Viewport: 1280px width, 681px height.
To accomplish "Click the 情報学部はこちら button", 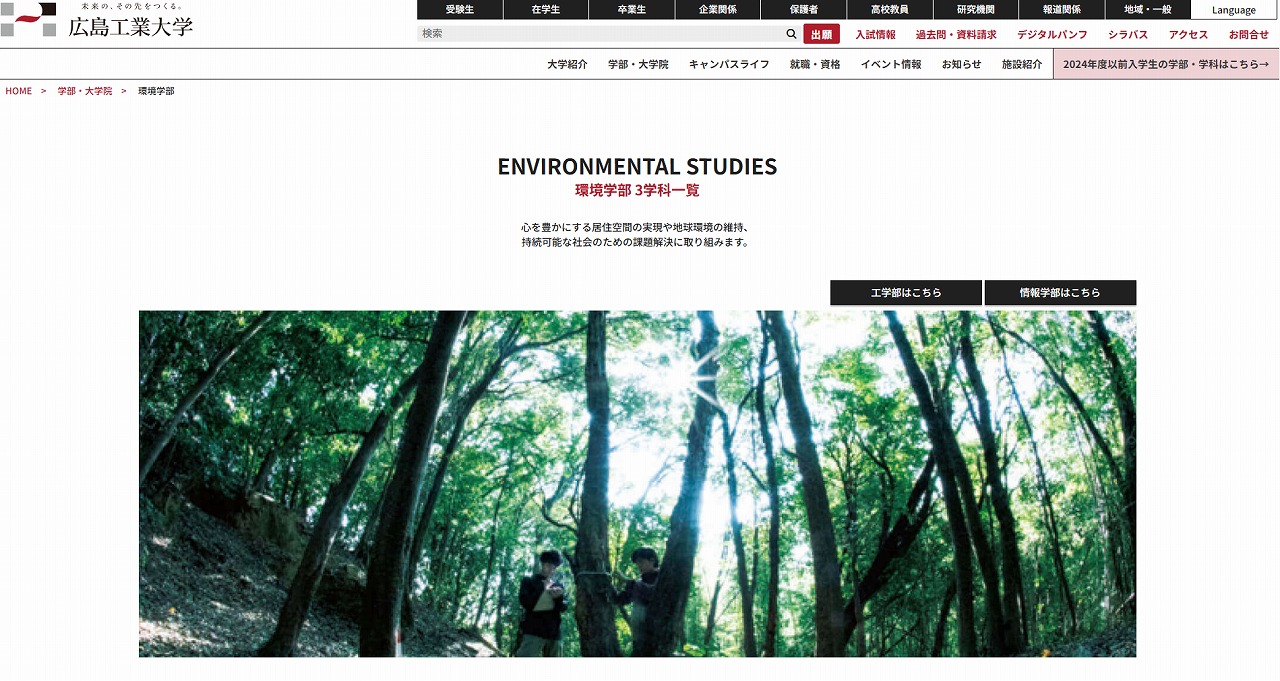I will click(x=1059, y=292).
